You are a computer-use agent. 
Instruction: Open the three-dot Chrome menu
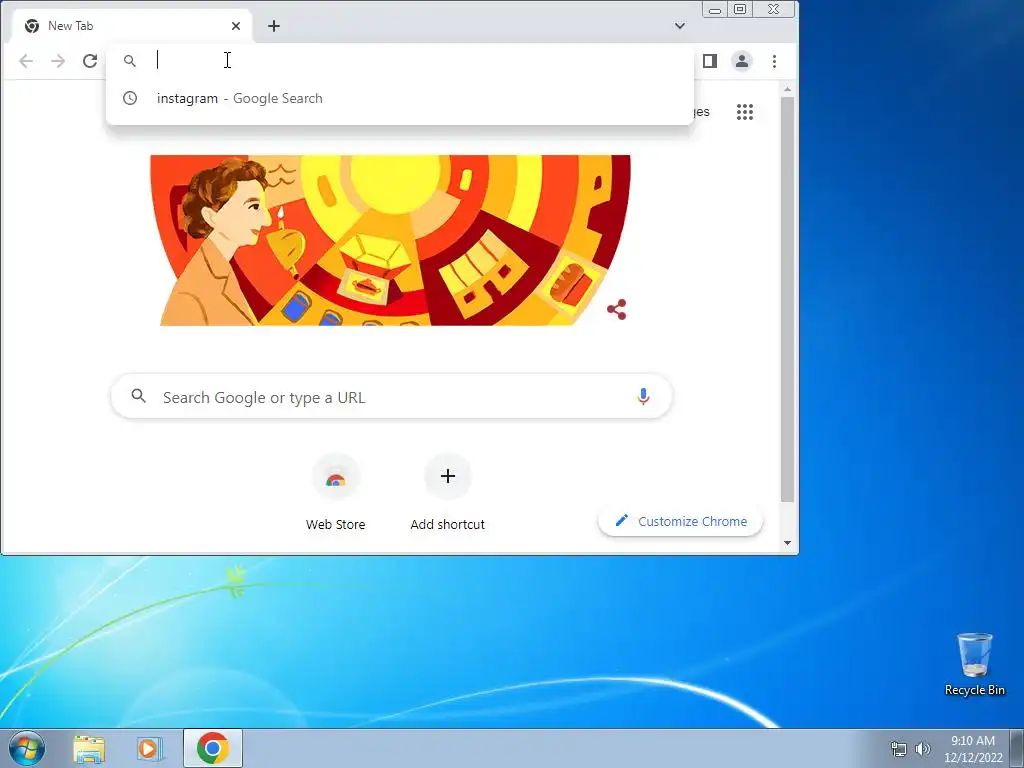coord(775,61)
